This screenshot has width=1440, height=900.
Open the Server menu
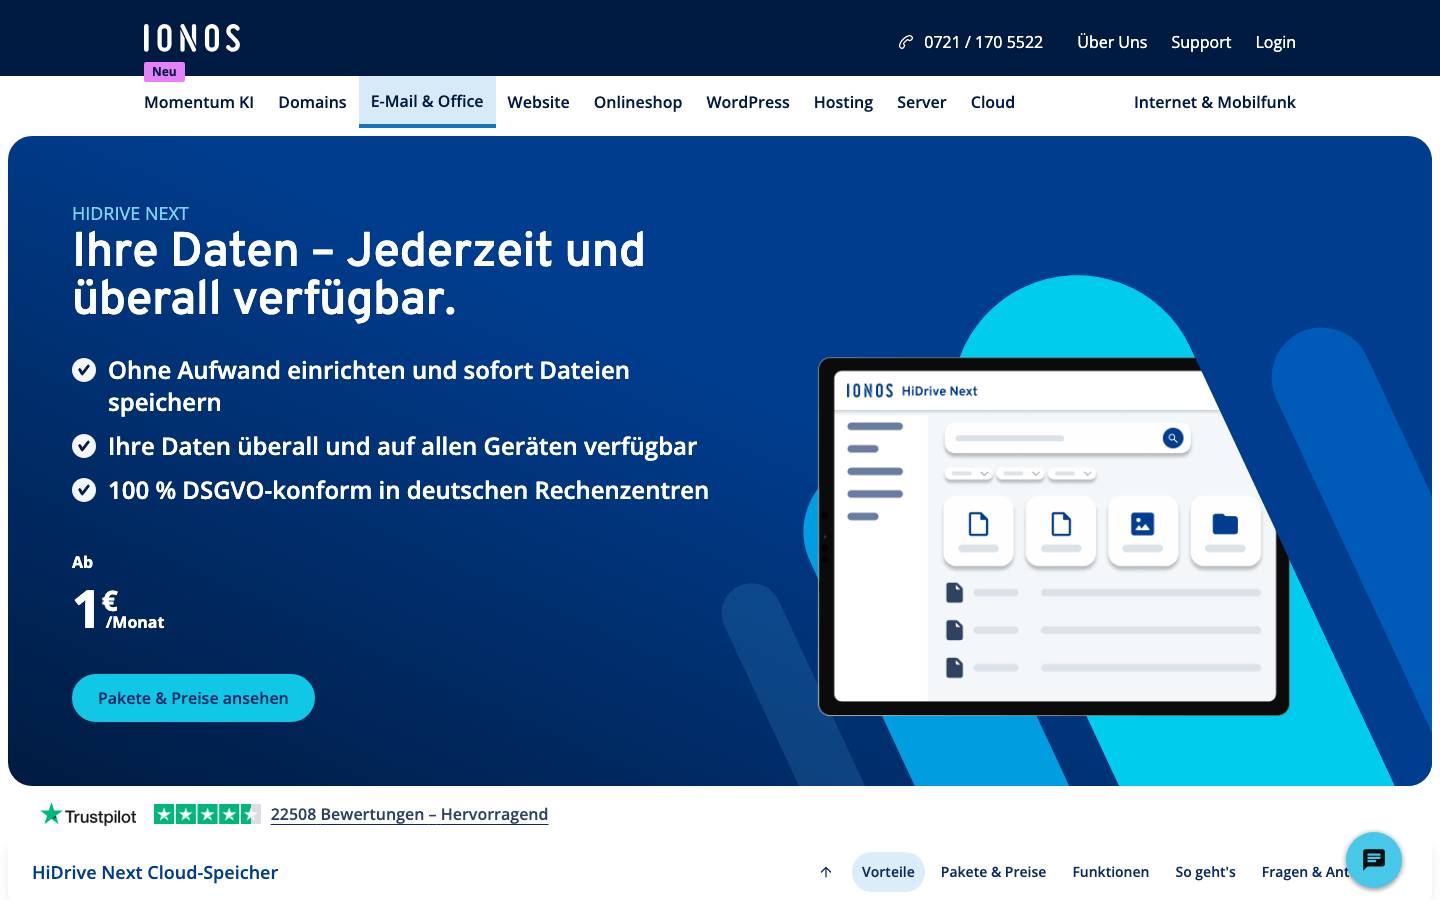coord(921,102)
